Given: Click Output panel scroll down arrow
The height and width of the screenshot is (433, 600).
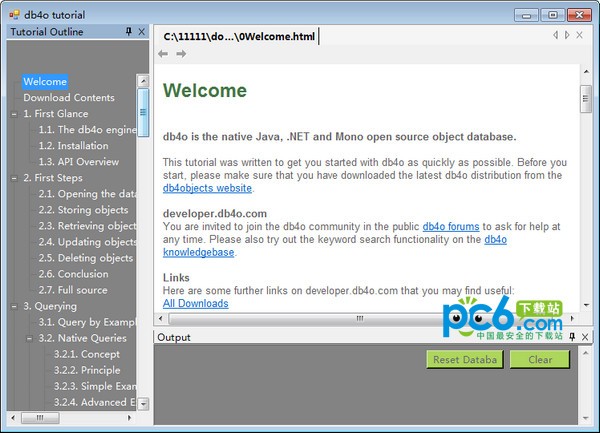Looking at the screenshot, I should (586, 418).
